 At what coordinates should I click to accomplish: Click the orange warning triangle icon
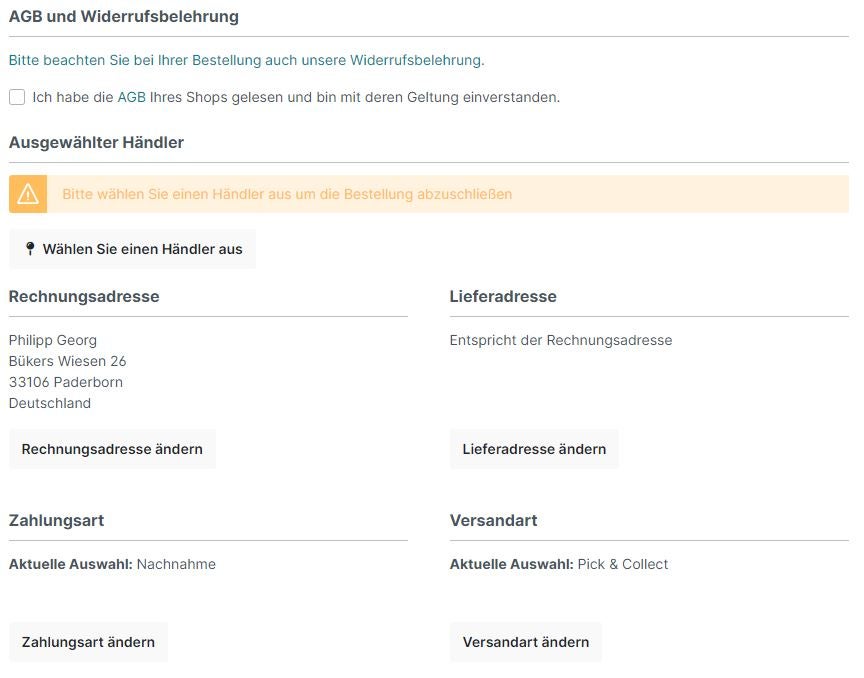(x=28, y=194)
